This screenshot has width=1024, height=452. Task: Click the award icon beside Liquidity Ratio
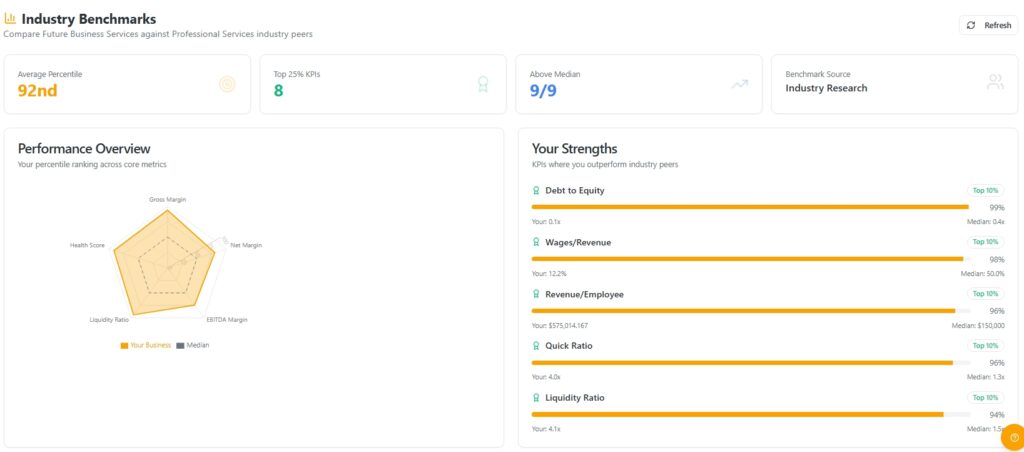click(537, 398)
